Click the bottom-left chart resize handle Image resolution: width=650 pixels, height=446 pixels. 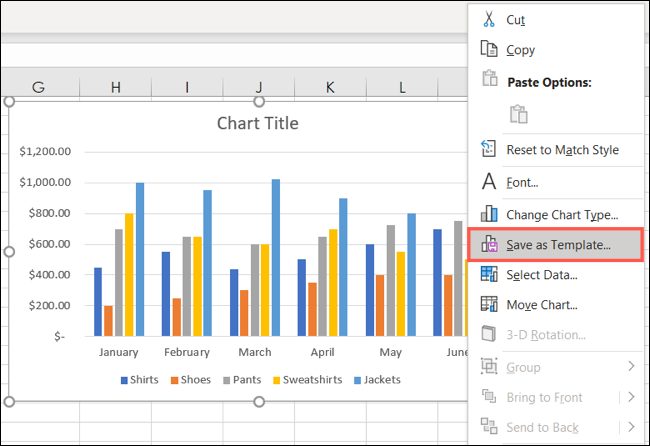9,401
